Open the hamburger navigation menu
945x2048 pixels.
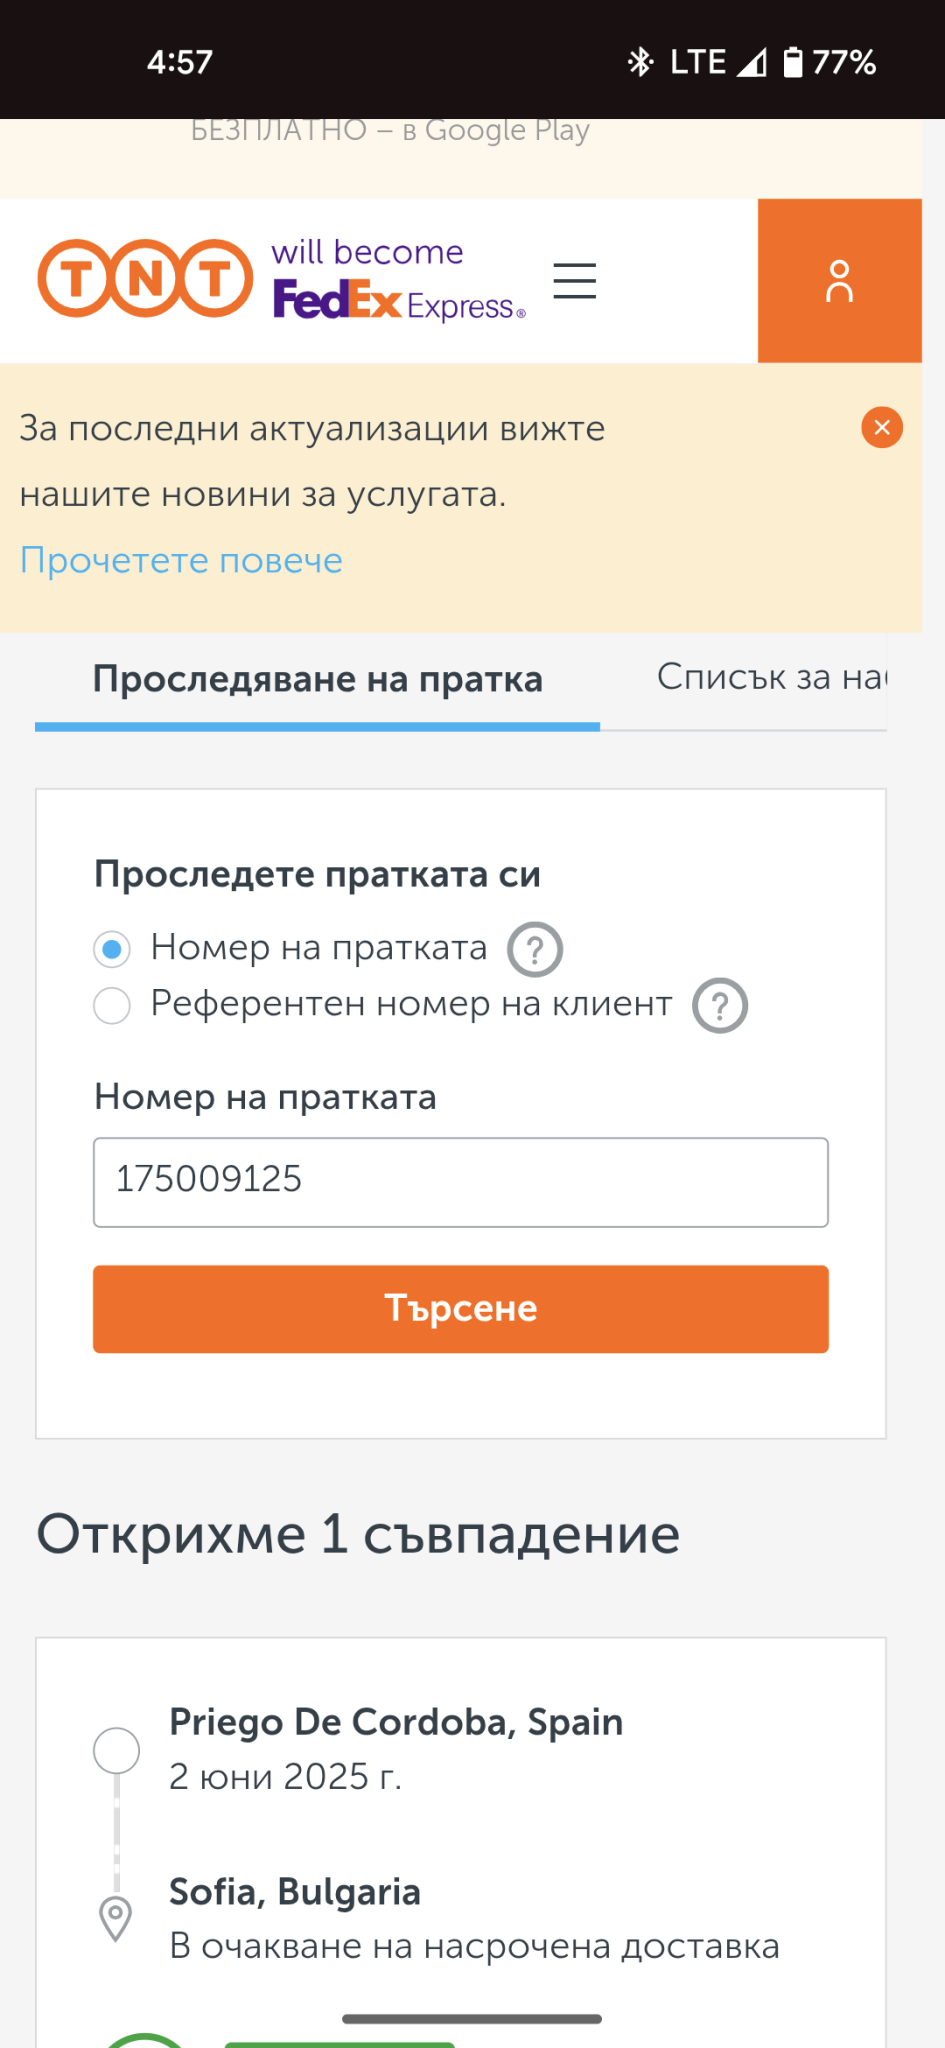click(575, 281)
